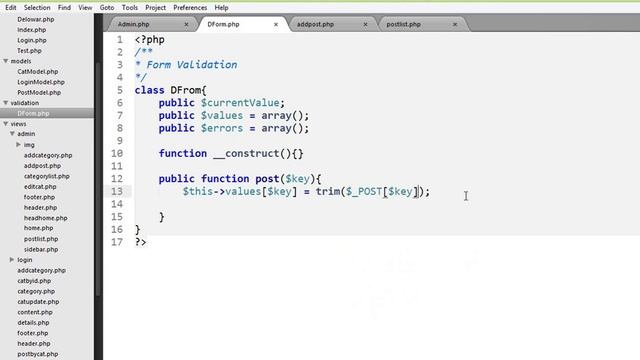Image resolution: width=640 pixels, height=360 pixels.
Task: Click the $errors variable on line 8
Action: click(x=222, y=128)
